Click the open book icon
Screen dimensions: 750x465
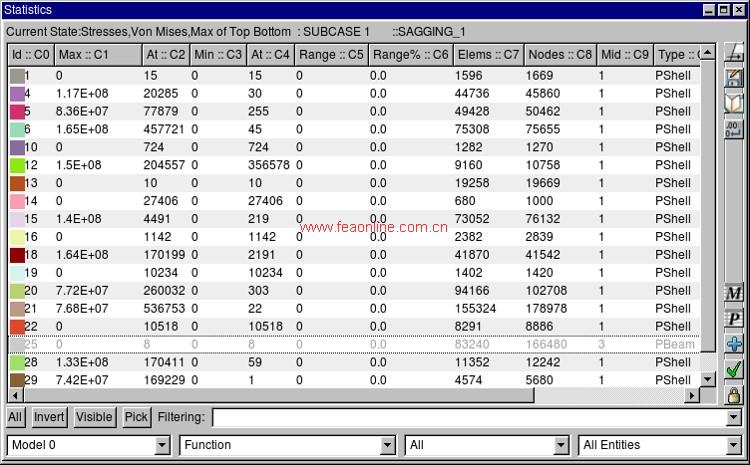coord(734,102)
